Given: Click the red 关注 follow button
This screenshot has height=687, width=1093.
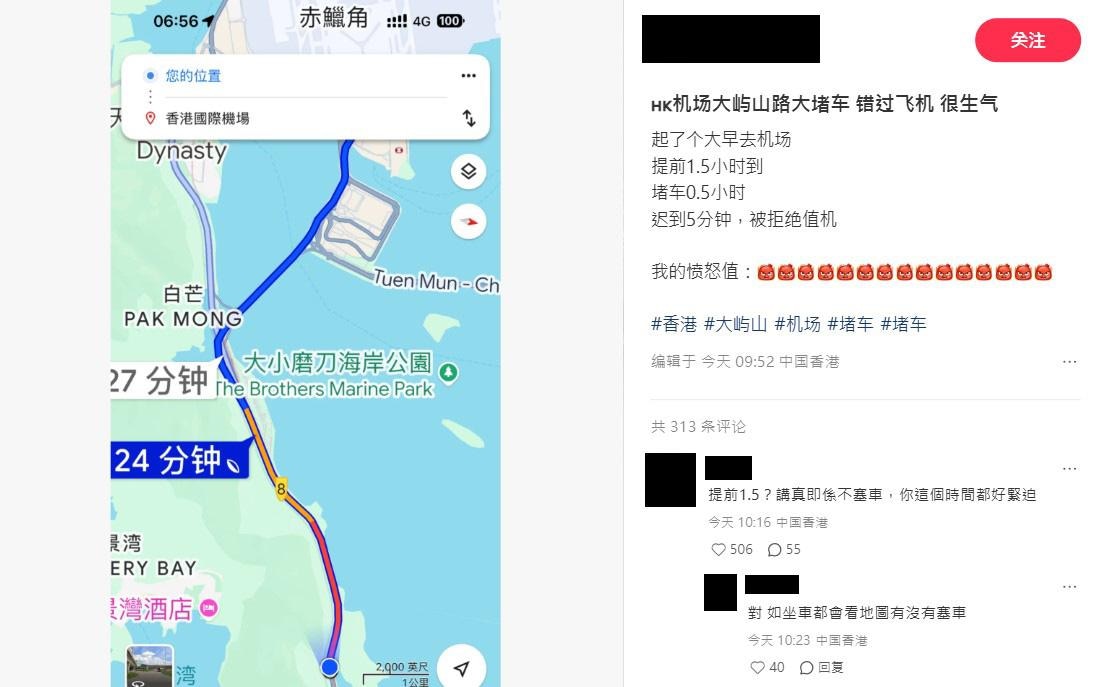Looking at the screenshot, I should pyautogui.click(x=1027, y=40).
